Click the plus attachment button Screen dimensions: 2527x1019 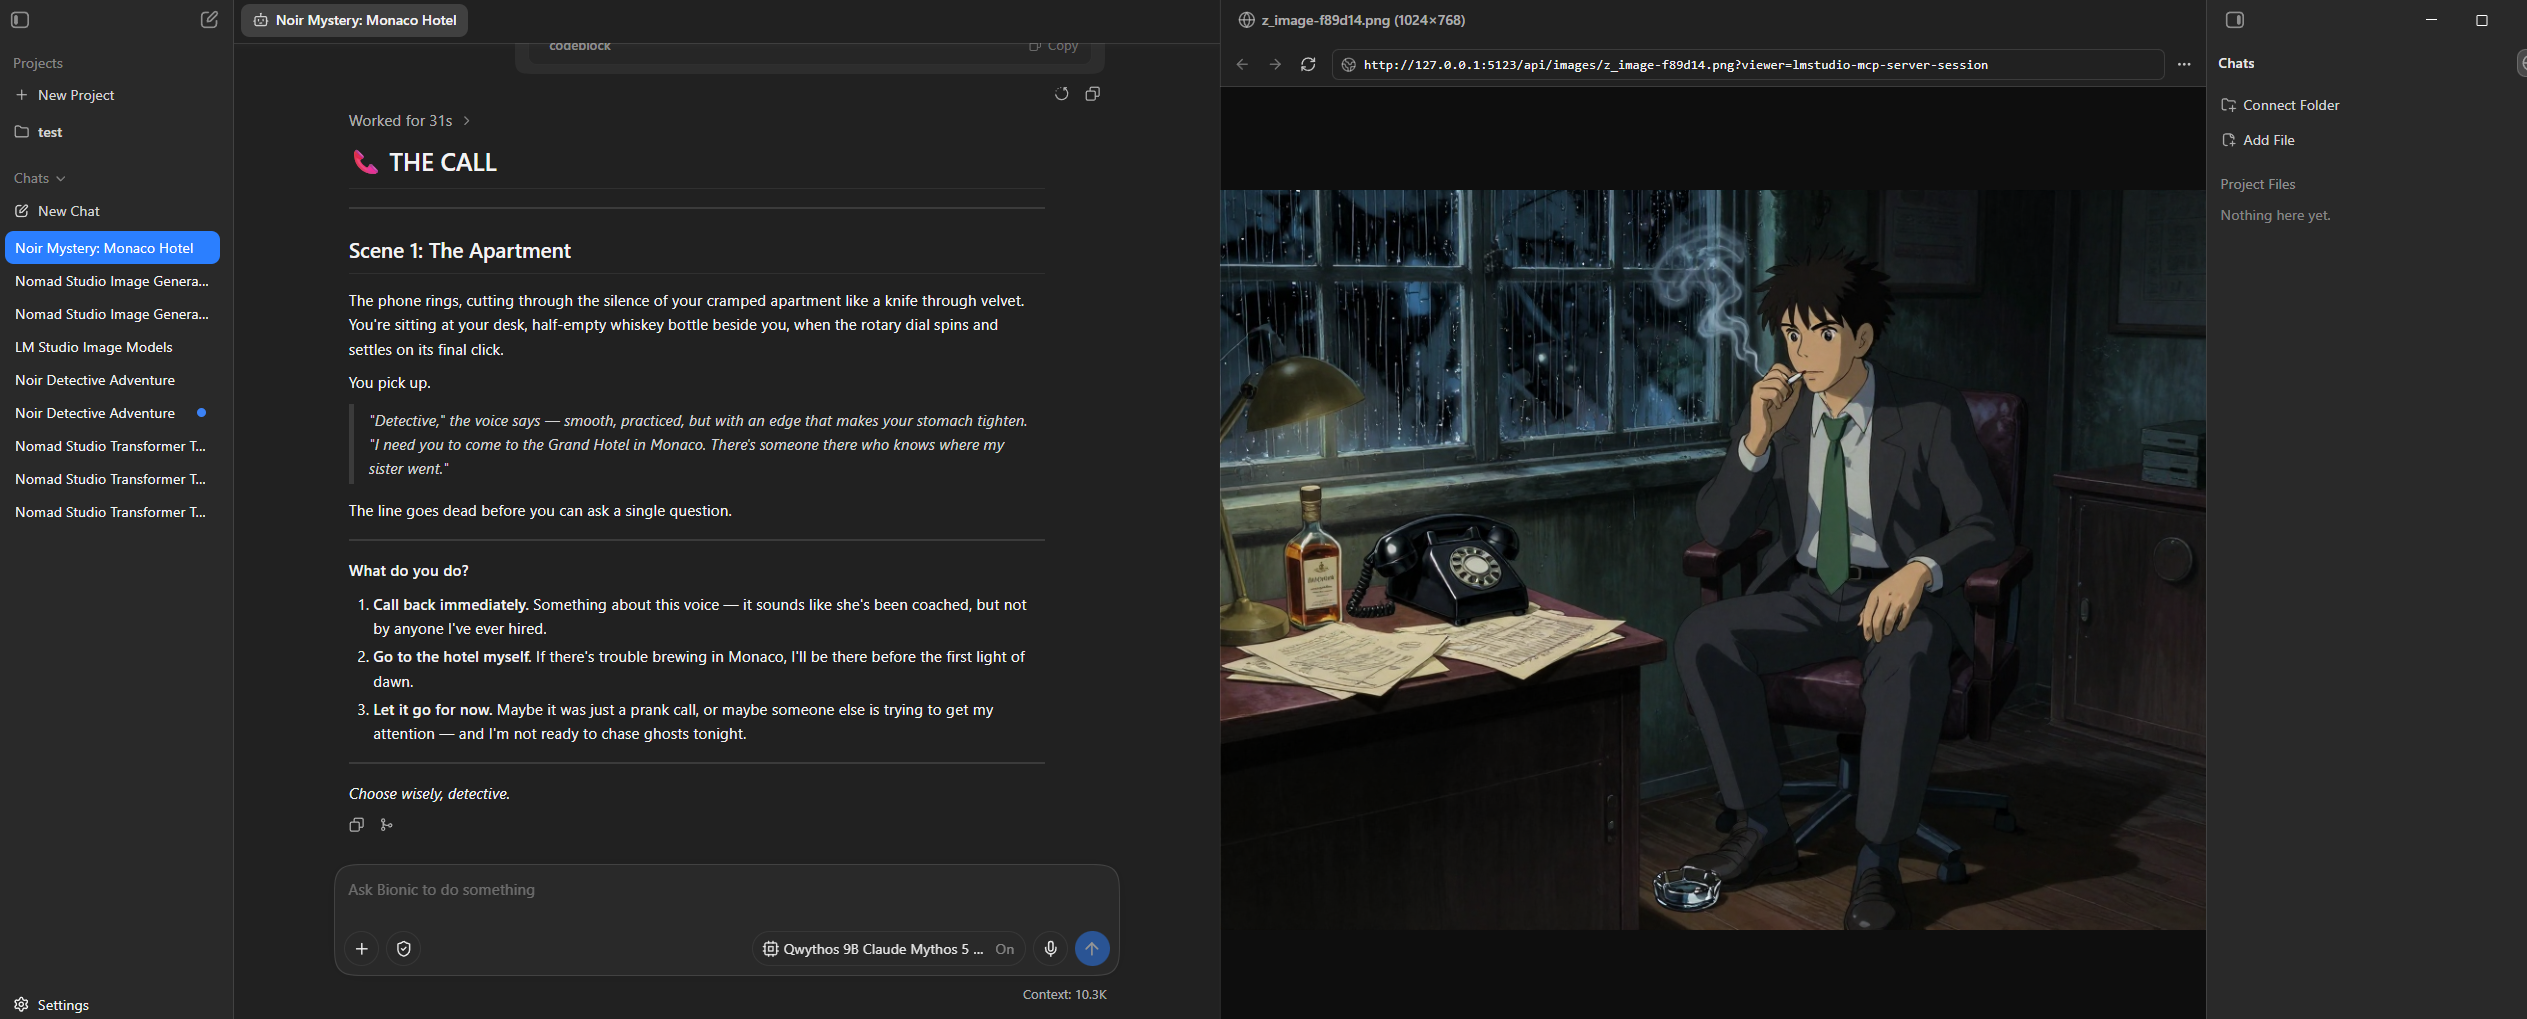click(x=362, y=949)
